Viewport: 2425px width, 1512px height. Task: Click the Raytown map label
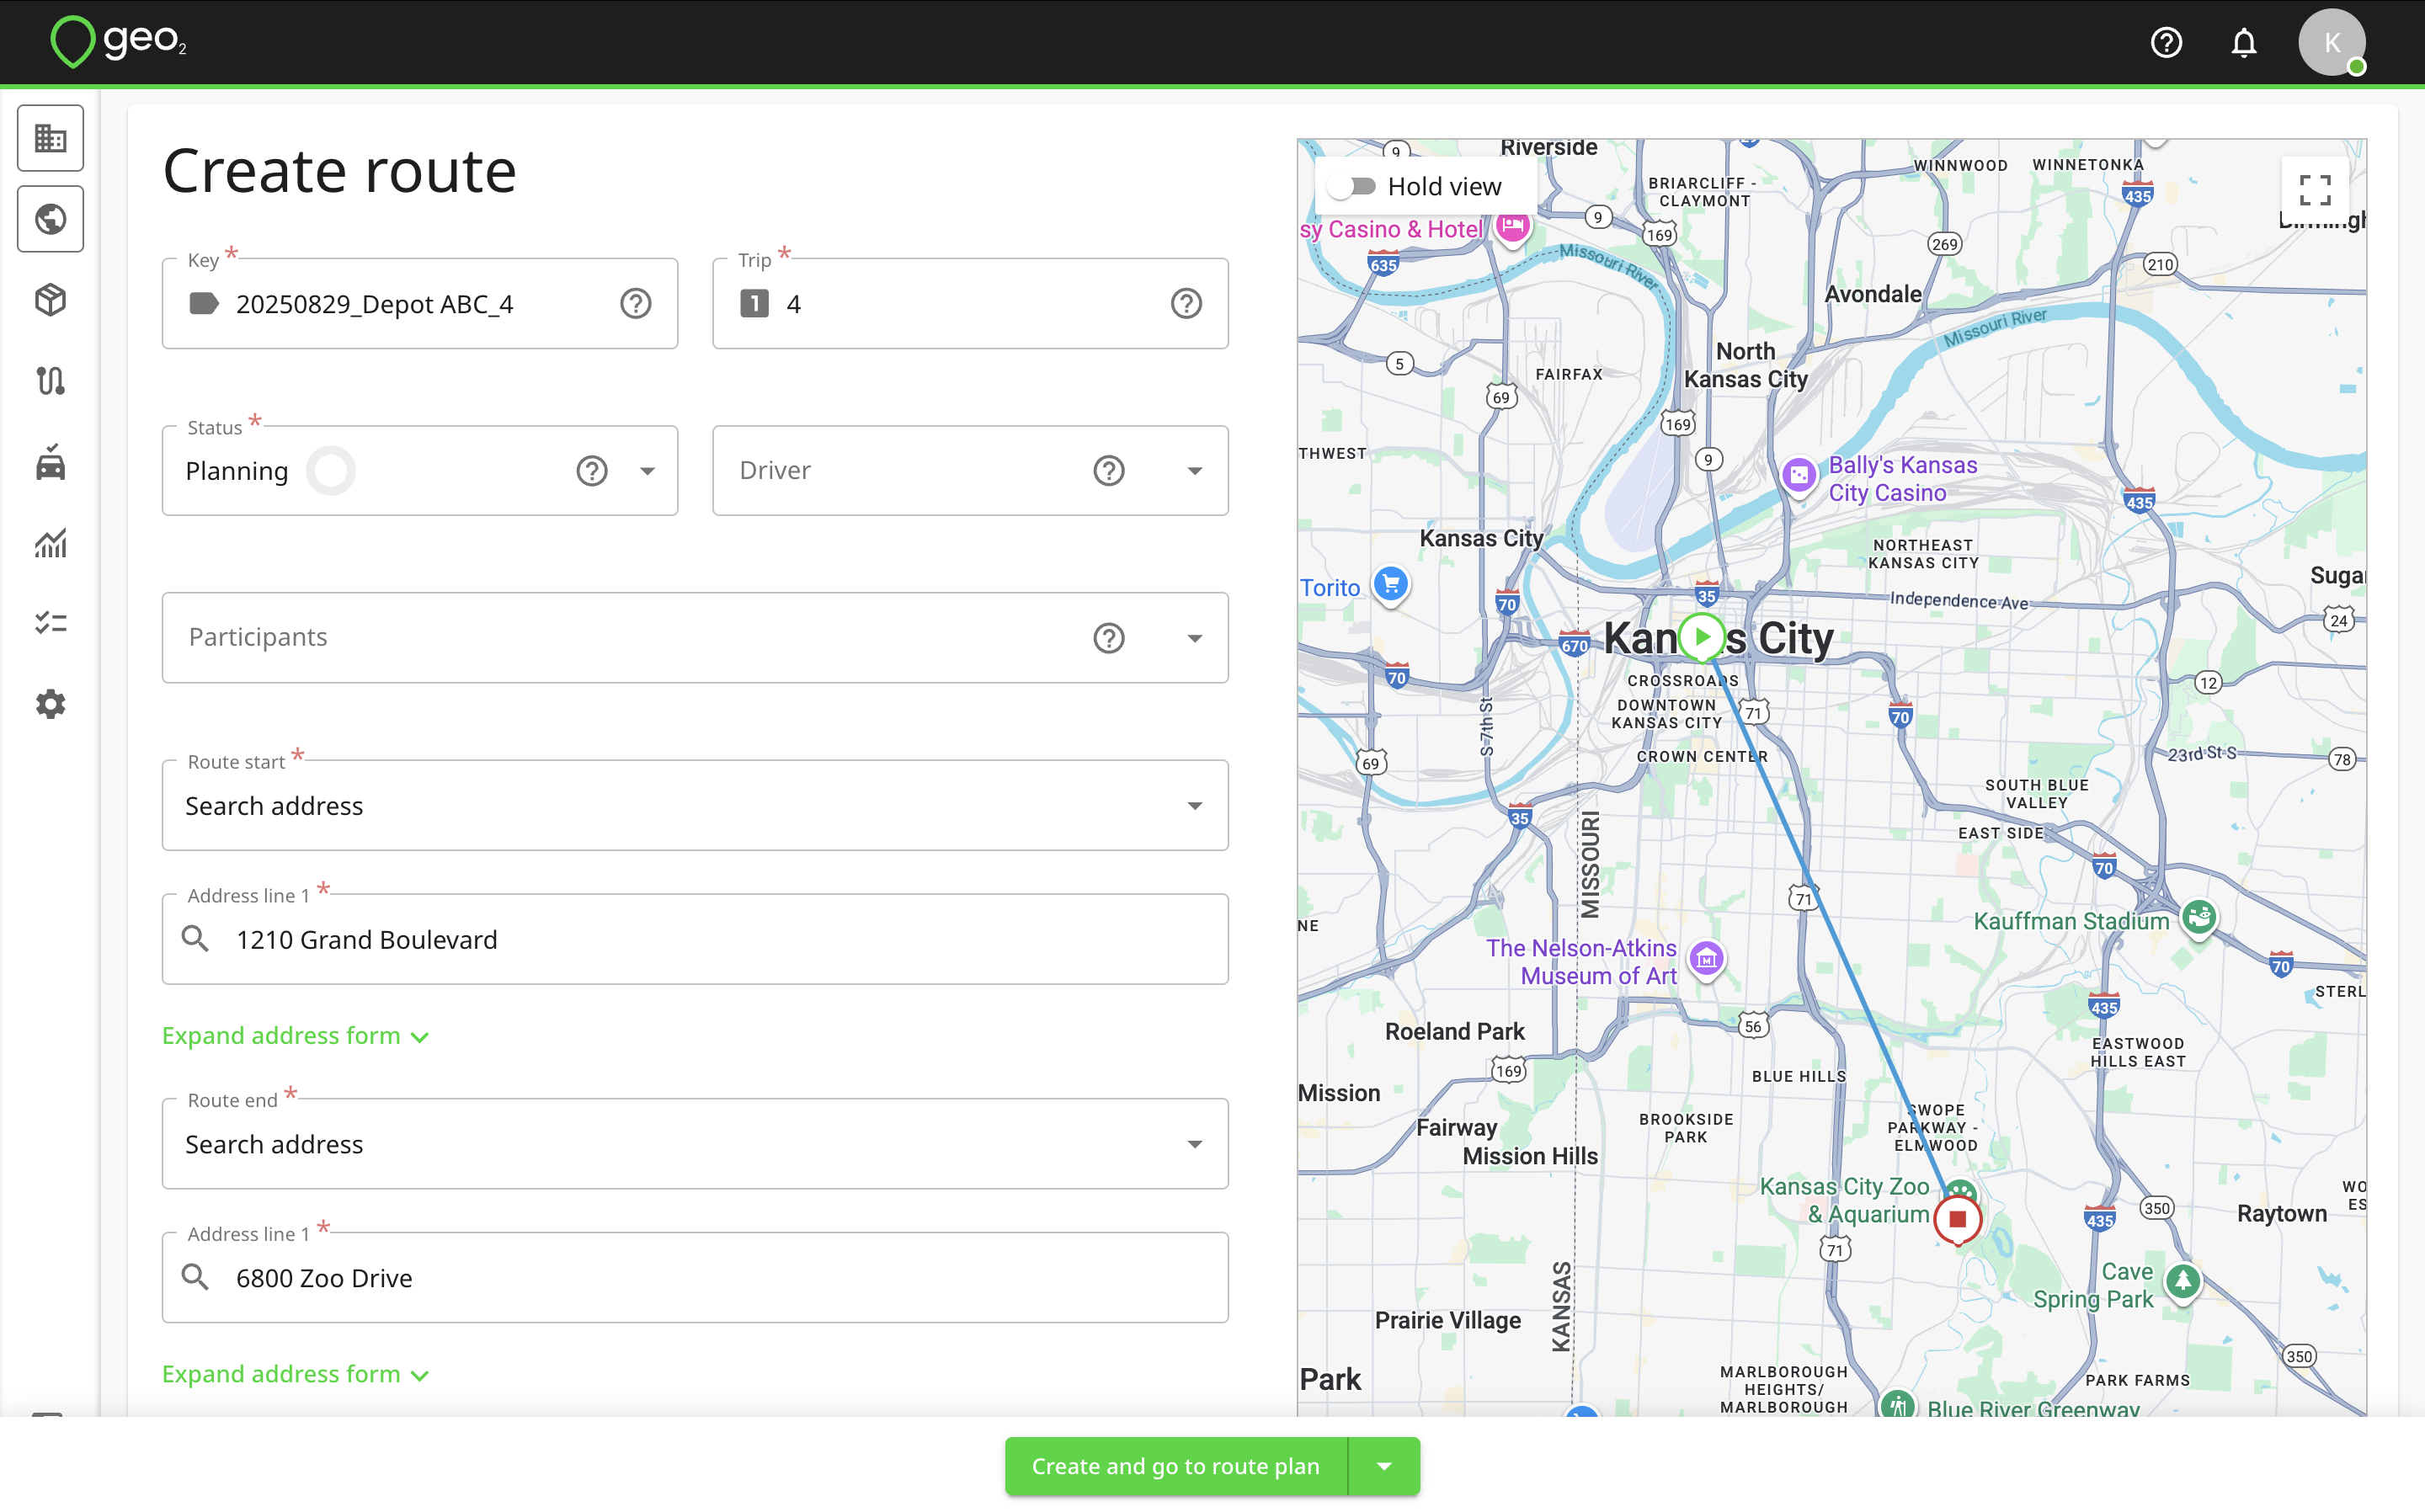click(2282, 1214)
